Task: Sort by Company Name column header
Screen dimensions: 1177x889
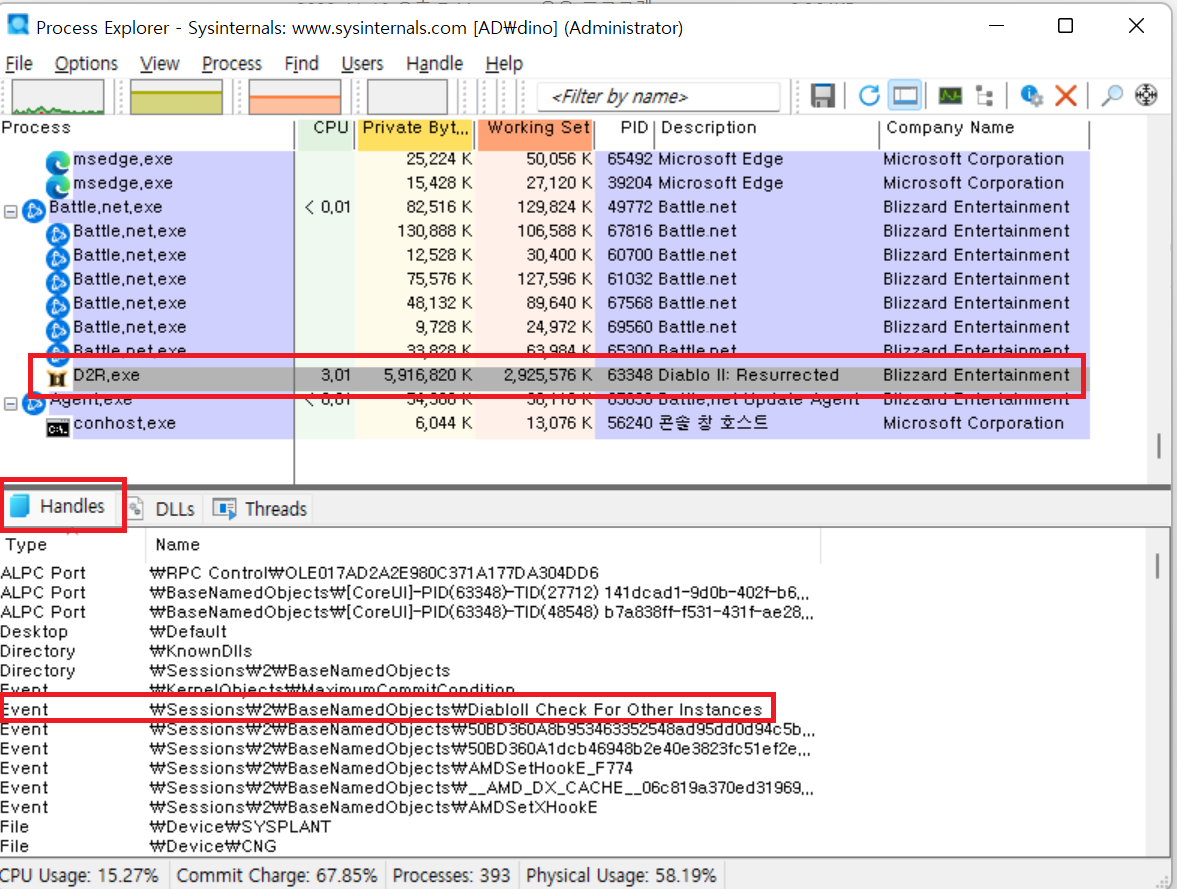Action: pos(984,128)
